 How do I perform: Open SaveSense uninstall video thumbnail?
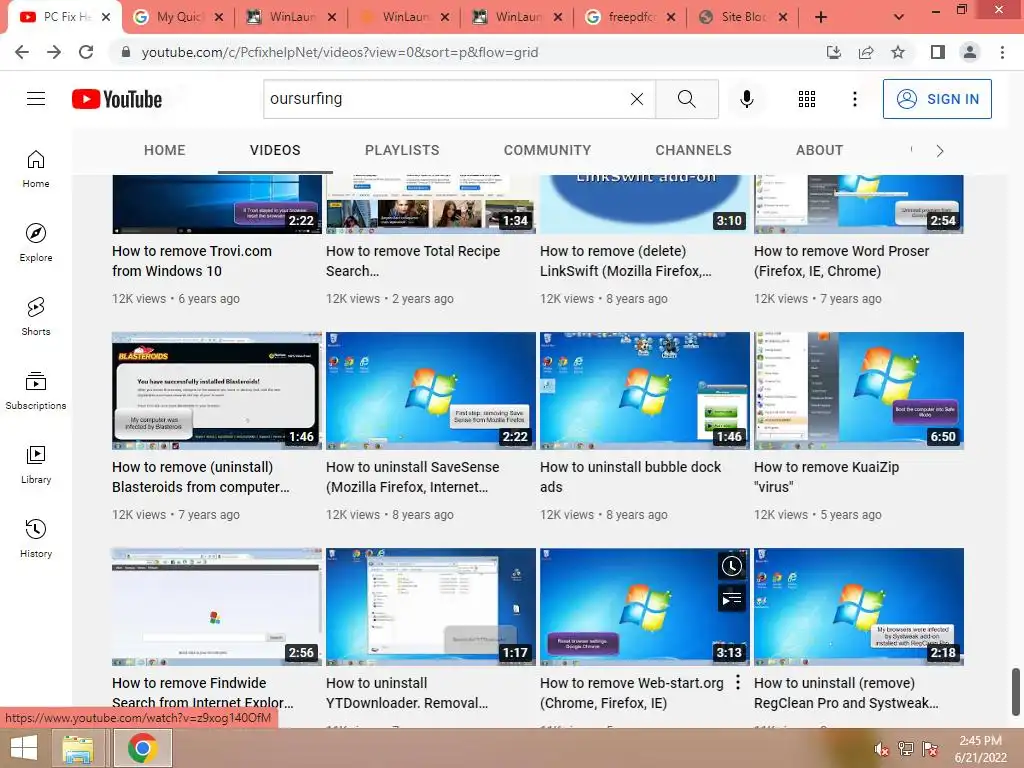coord(430,391)
